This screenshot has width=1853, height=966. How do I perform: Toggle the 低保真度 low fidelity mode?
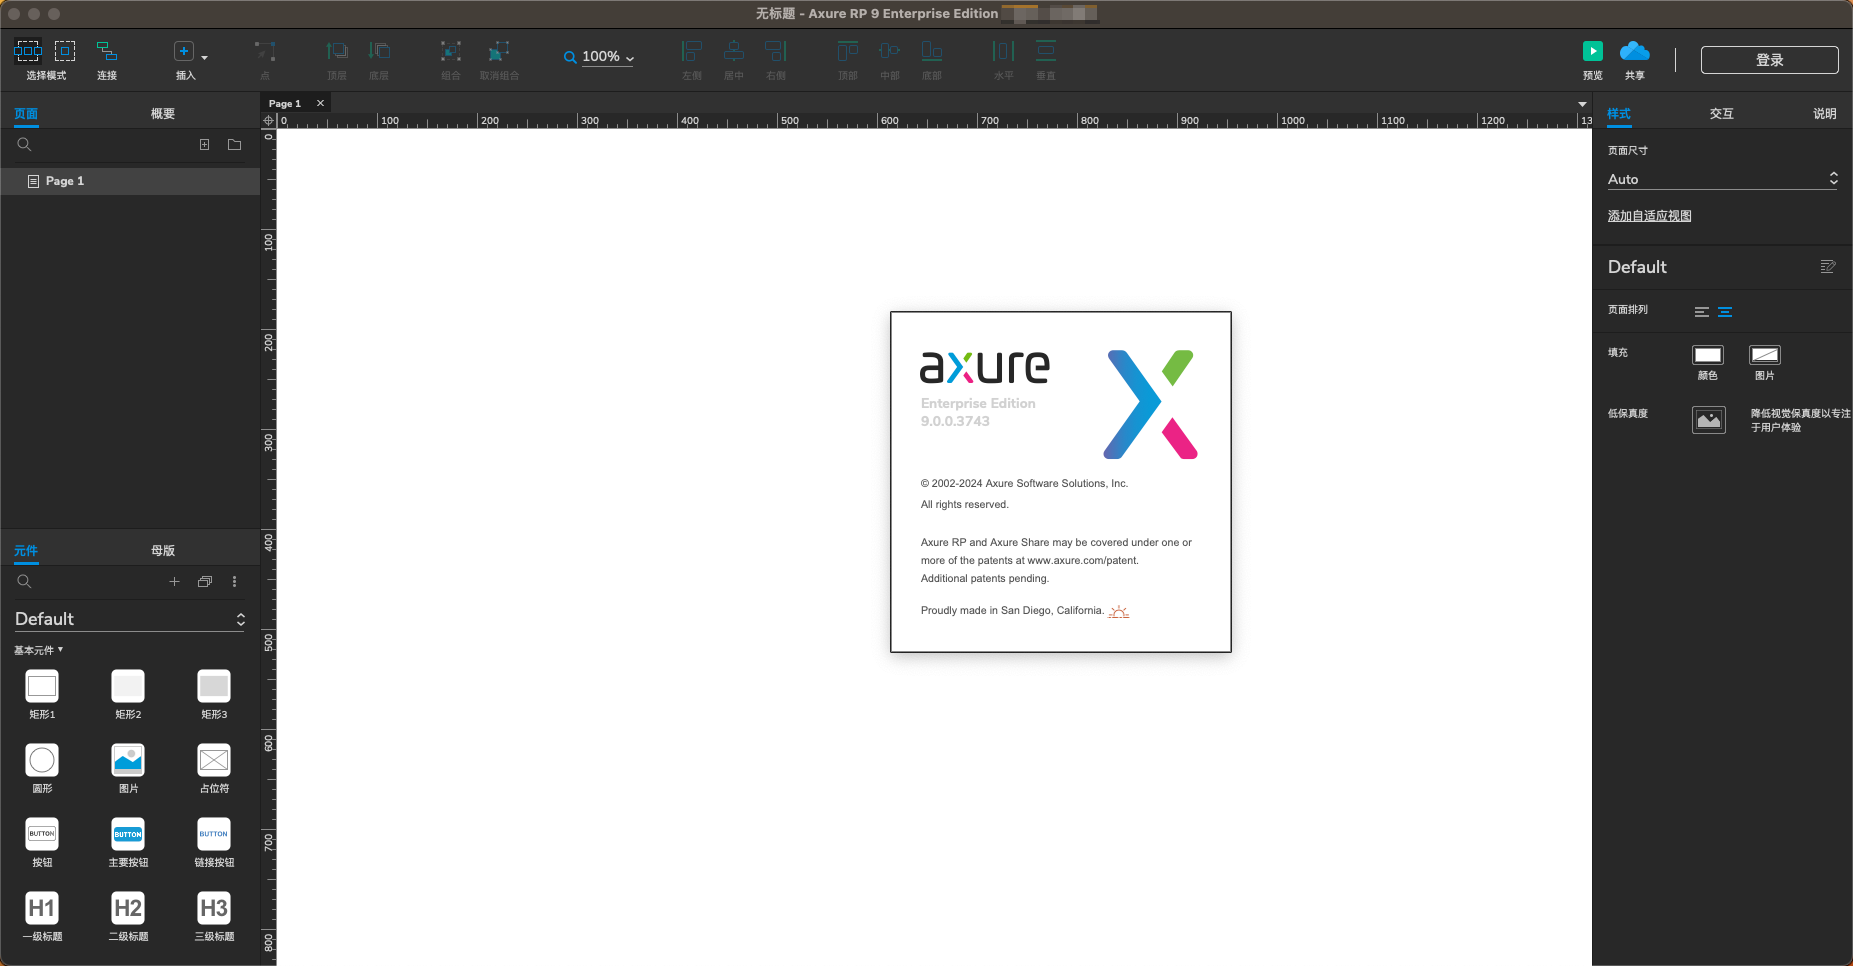click(1709, 420)
